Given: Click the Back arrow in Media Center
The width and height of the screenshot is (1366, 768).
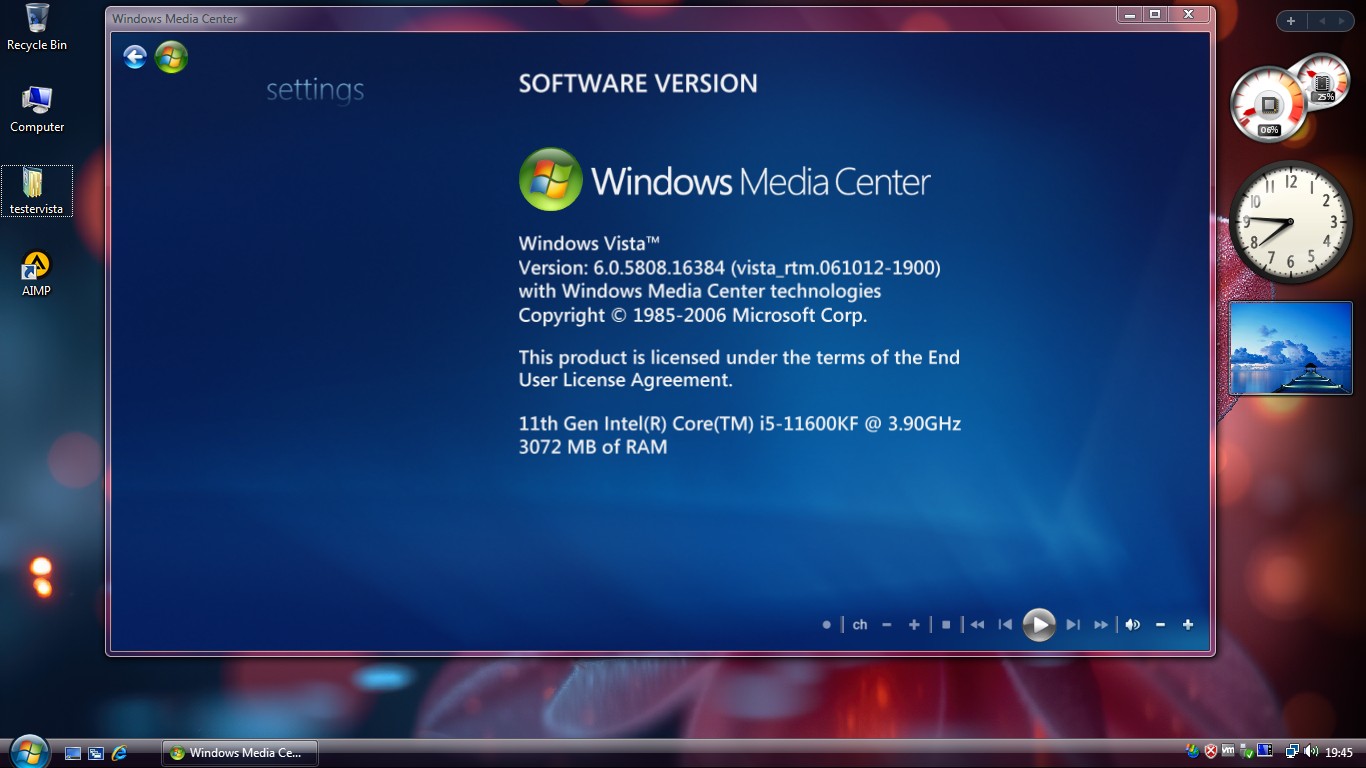Looking at the screenshot, I should click(x=135, y=57).
